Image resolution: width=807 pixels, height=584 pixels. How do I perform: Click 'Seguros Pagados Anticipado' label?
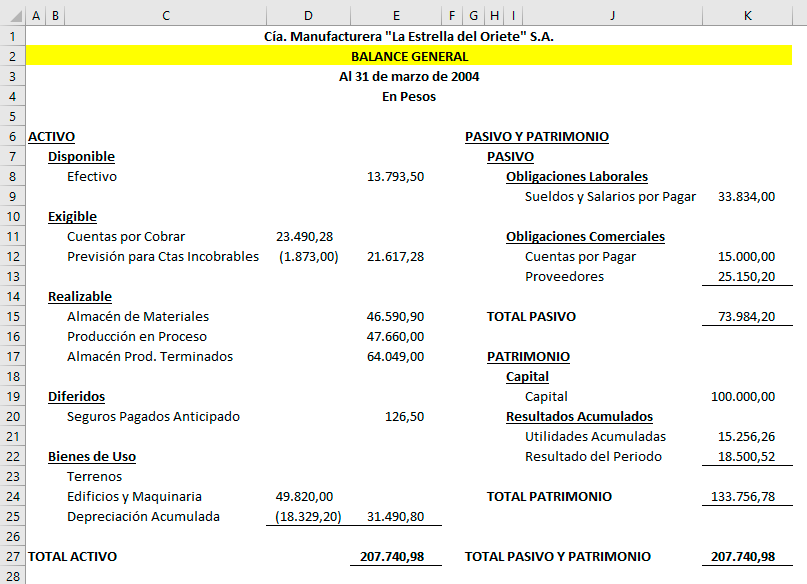coord(153,417)
